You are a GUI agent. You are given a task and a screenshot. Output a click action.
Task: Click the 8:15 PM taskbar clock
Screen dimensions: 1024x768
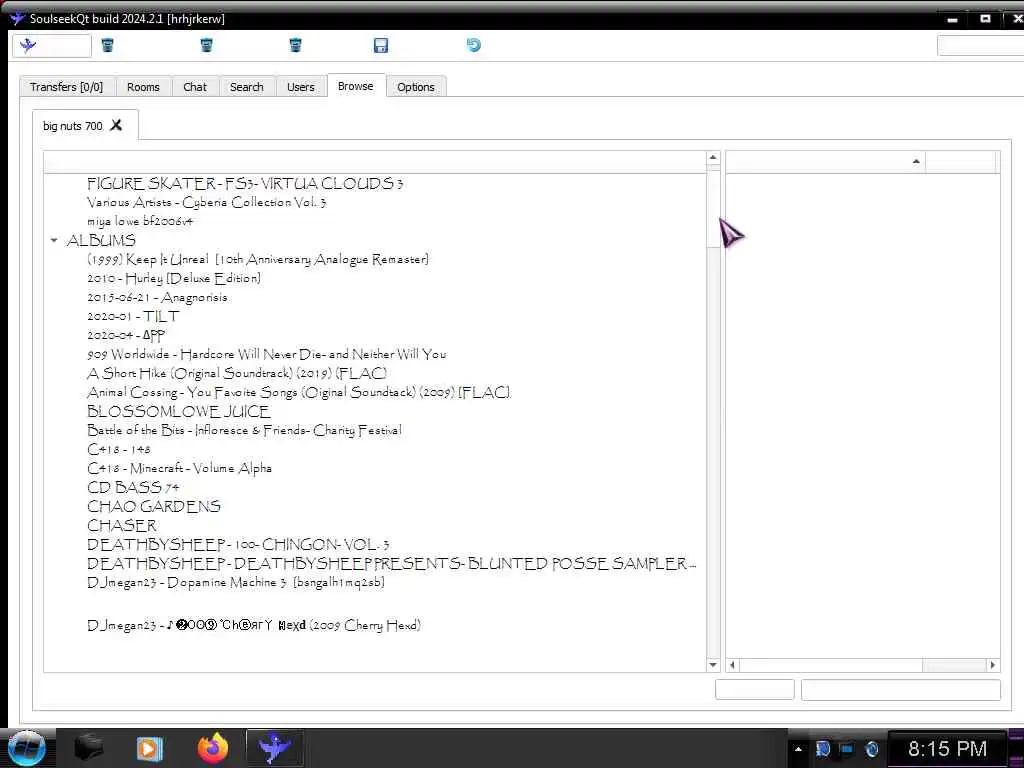point(947,748)
